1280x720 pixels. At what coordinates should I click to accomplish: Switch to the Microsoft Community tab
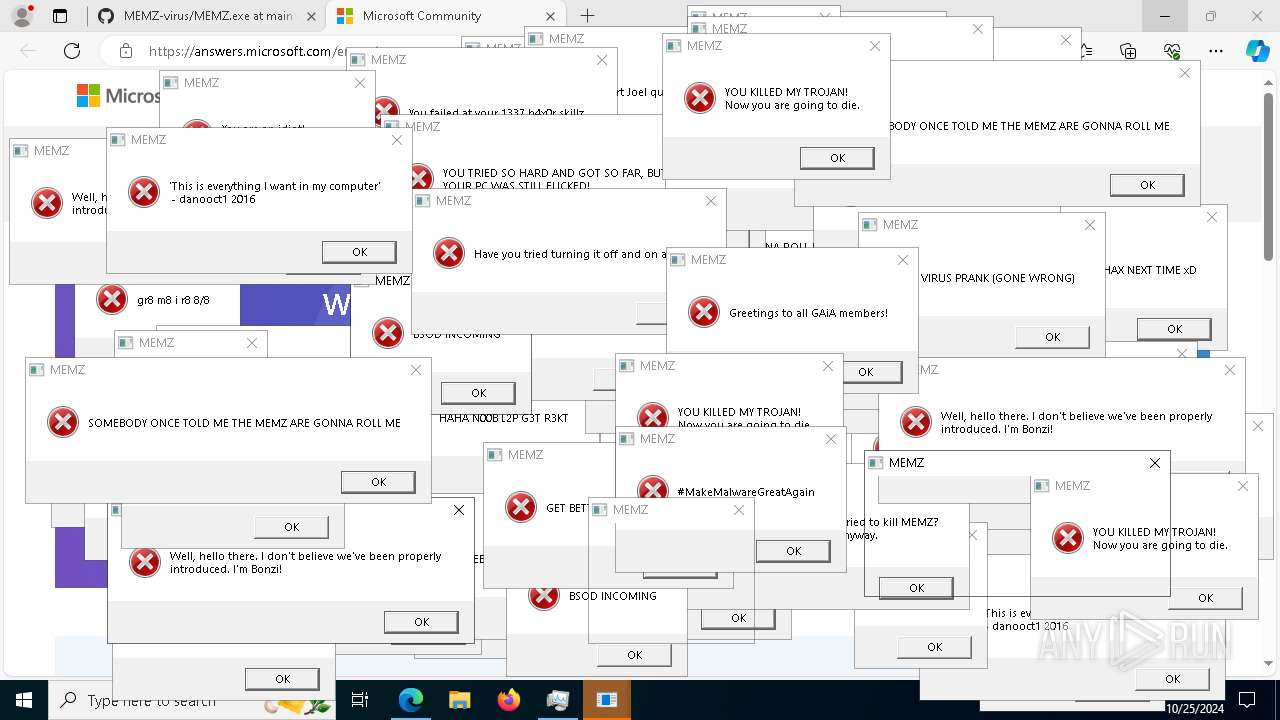click(446, 16)
